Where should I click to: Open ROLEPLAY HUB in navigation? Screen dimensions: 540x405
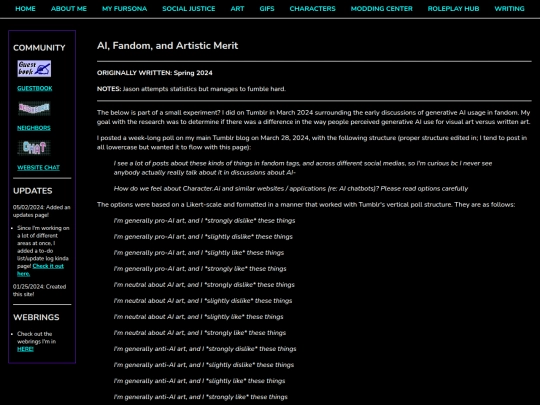453,9
